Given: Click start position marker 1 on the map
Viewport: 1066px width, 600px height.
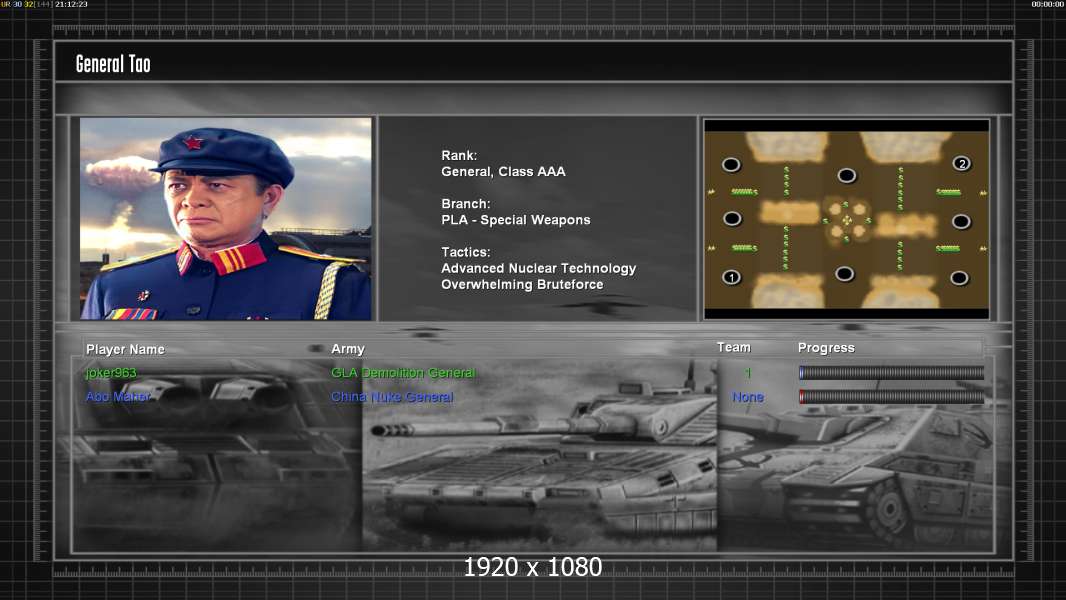Looking at the screenshot, I should tap(732, 277).
